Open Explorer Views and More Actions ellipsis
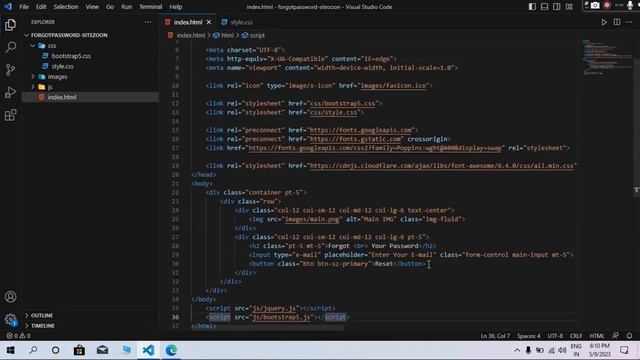Screen dimensions: 640x360 (148, 22)
